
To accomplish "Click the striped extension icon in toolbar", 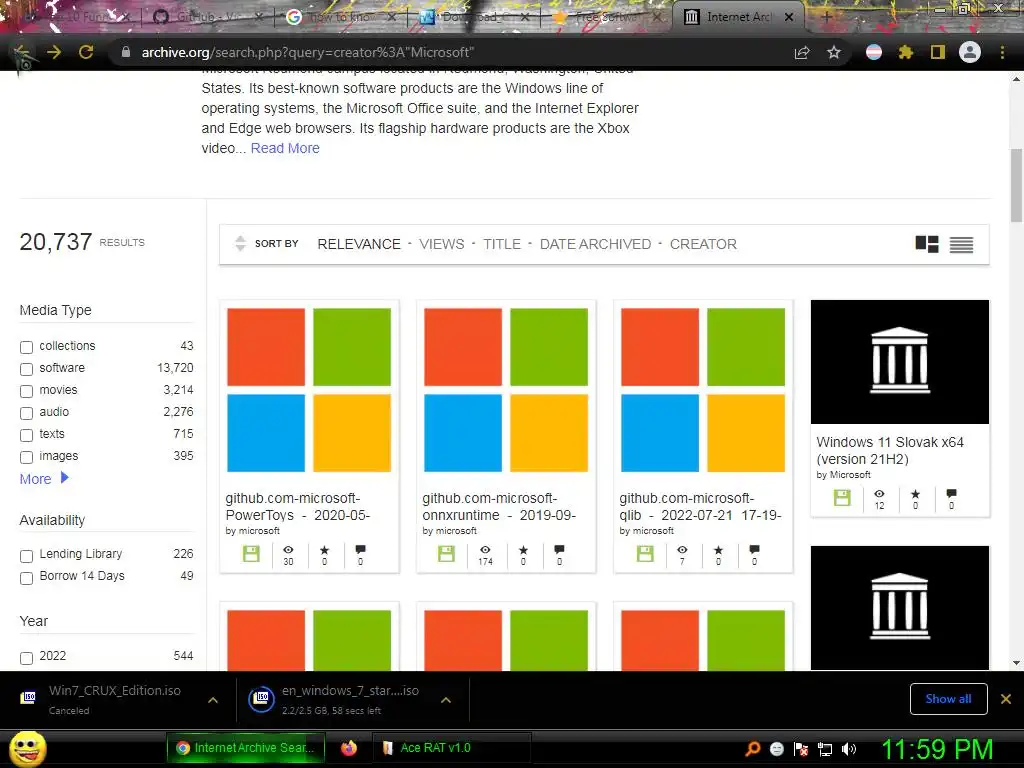I will point(874,52).
